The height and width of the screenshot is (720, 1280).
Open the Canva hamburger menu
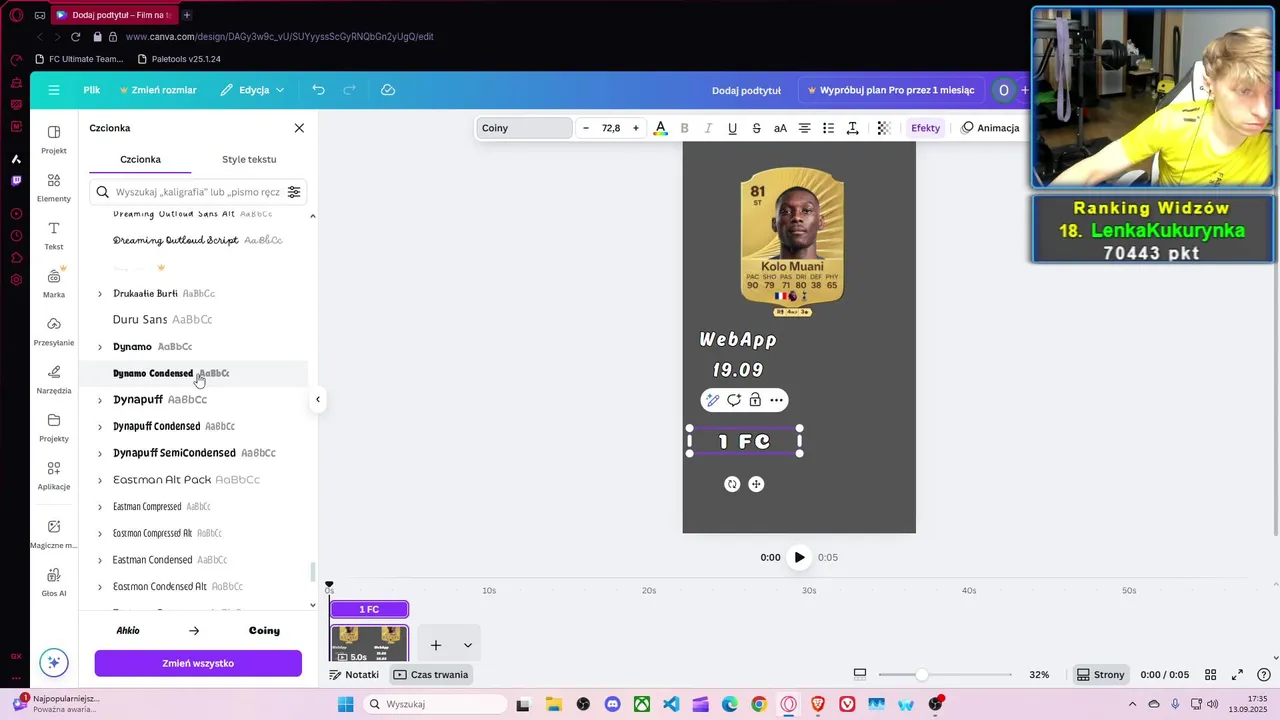point(54,90)
